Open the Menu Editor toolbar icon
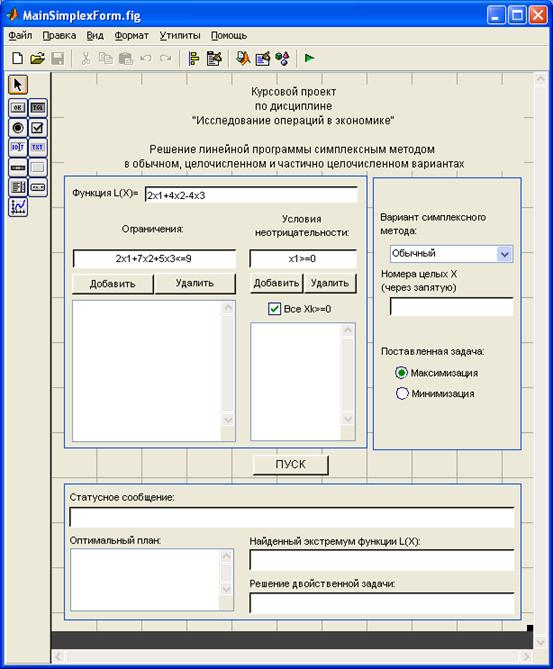Image resolution: width=553 pixels, height=669 pixels. click(x=214, y=58)
